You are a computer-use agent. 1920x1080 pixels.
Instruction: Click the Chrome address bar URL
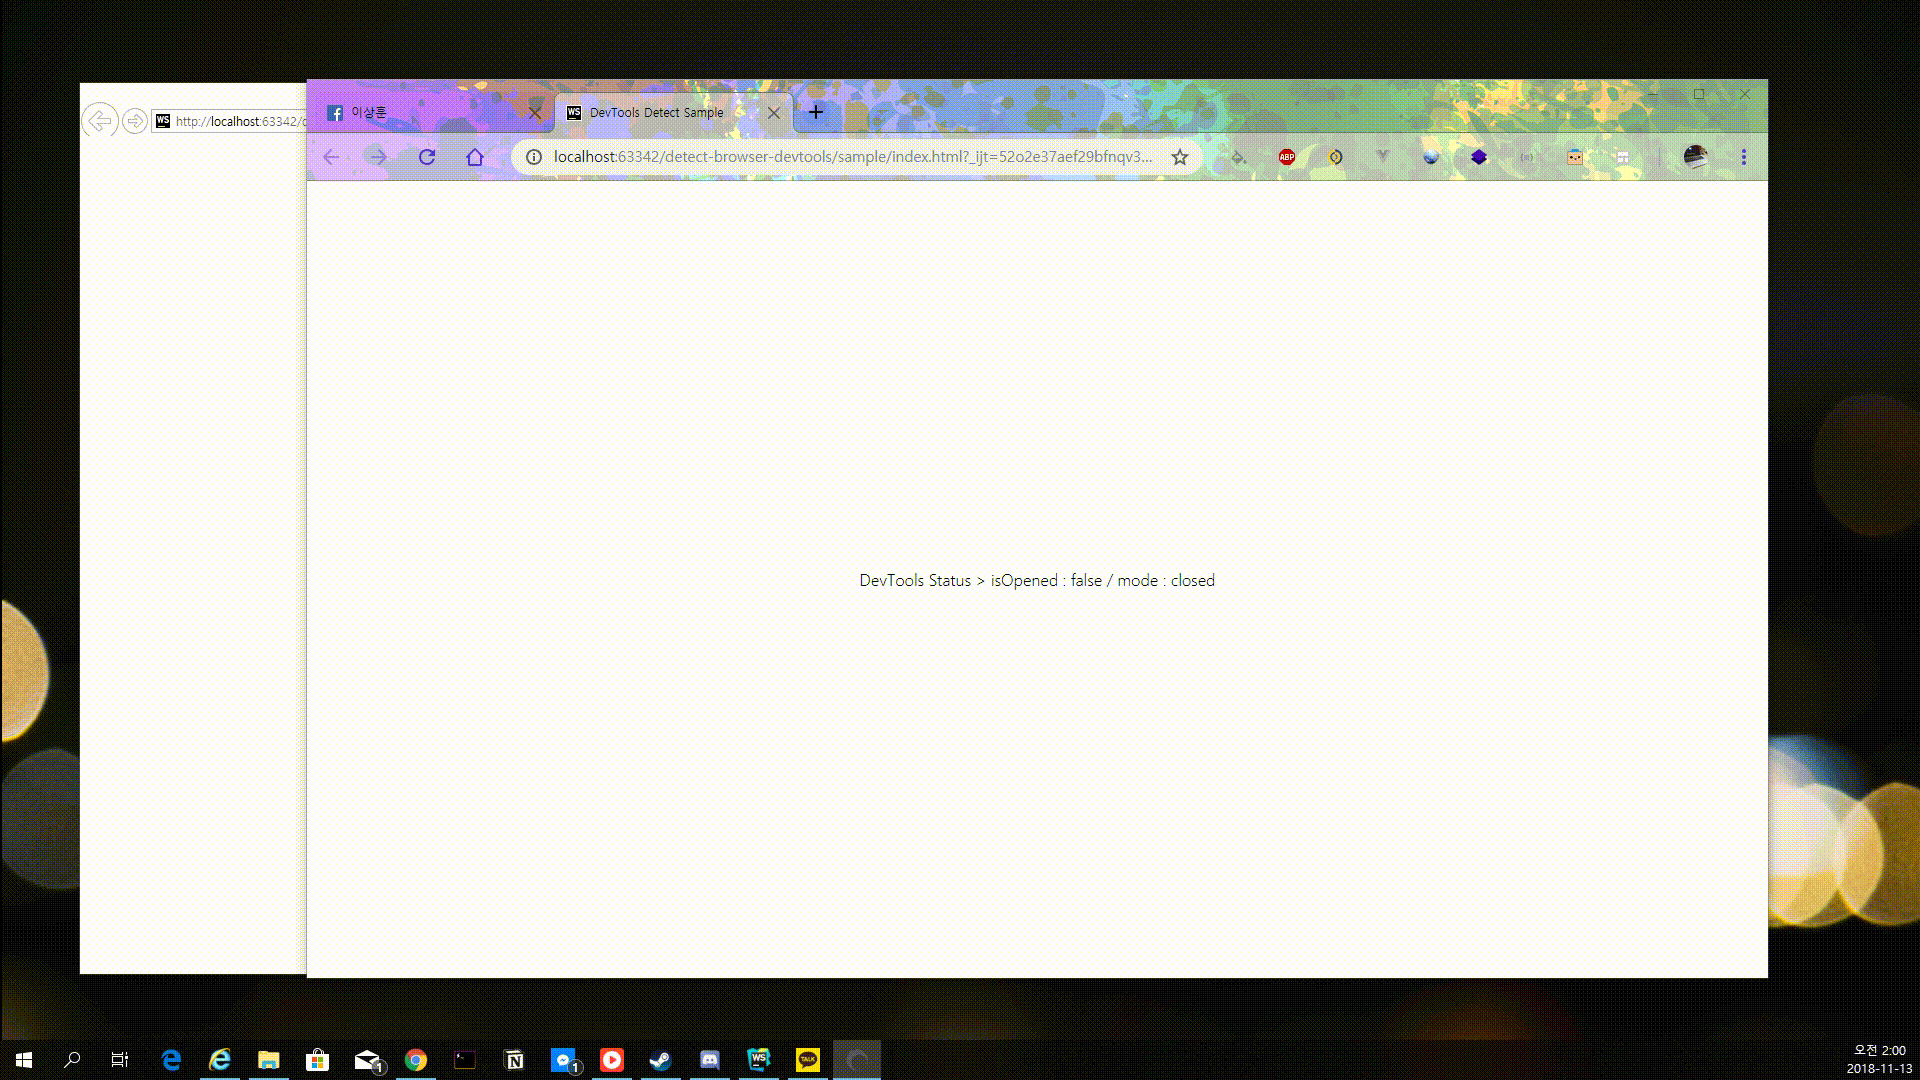click(852, 157)
